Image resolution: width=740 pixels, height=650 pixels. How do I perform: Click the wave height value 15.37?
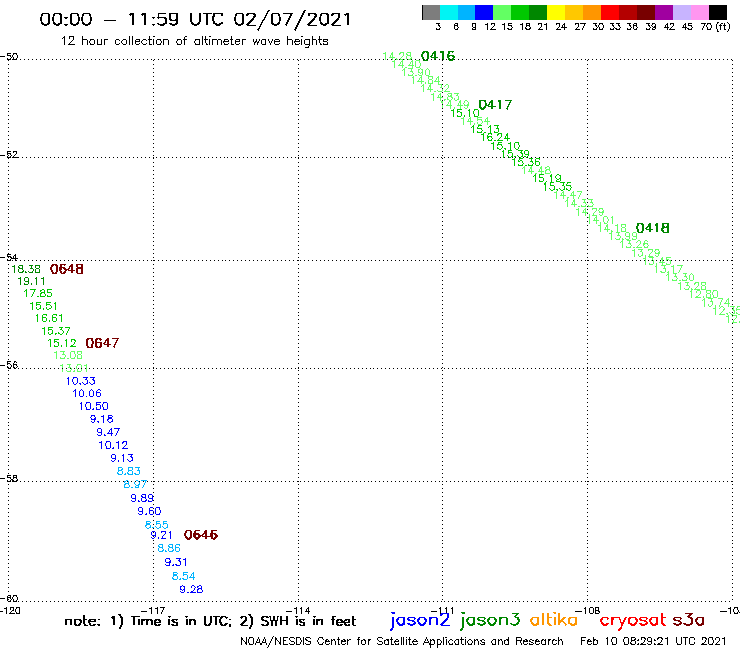click(x=56, y=331)
